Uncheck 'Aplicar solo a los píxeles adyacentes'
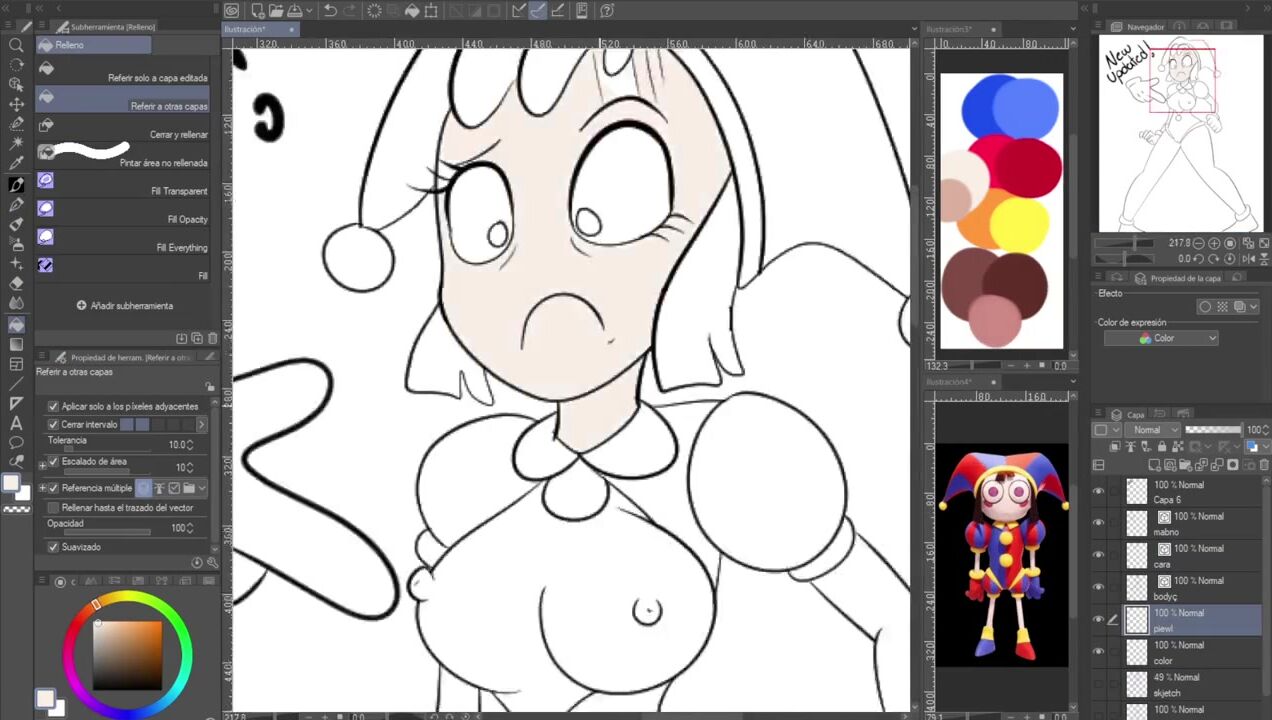The height and width of the screenshot is (720, 1272). (54, 407)
